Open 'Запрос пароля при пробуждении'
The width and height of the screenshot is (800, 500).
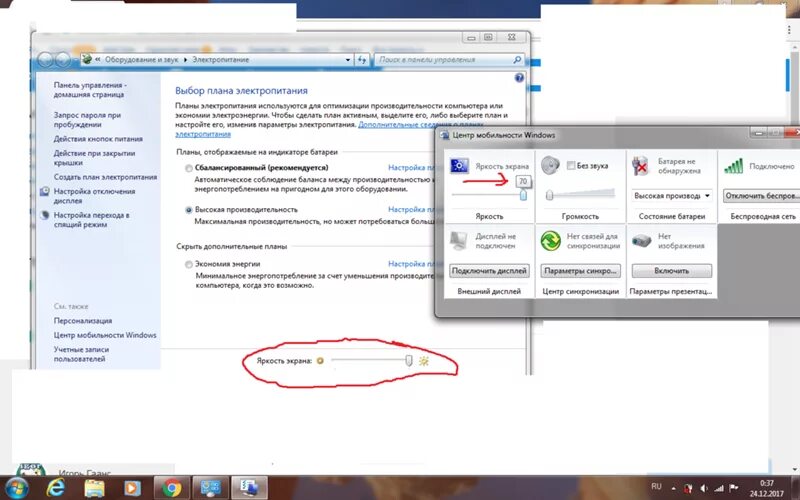coord(87,120)
